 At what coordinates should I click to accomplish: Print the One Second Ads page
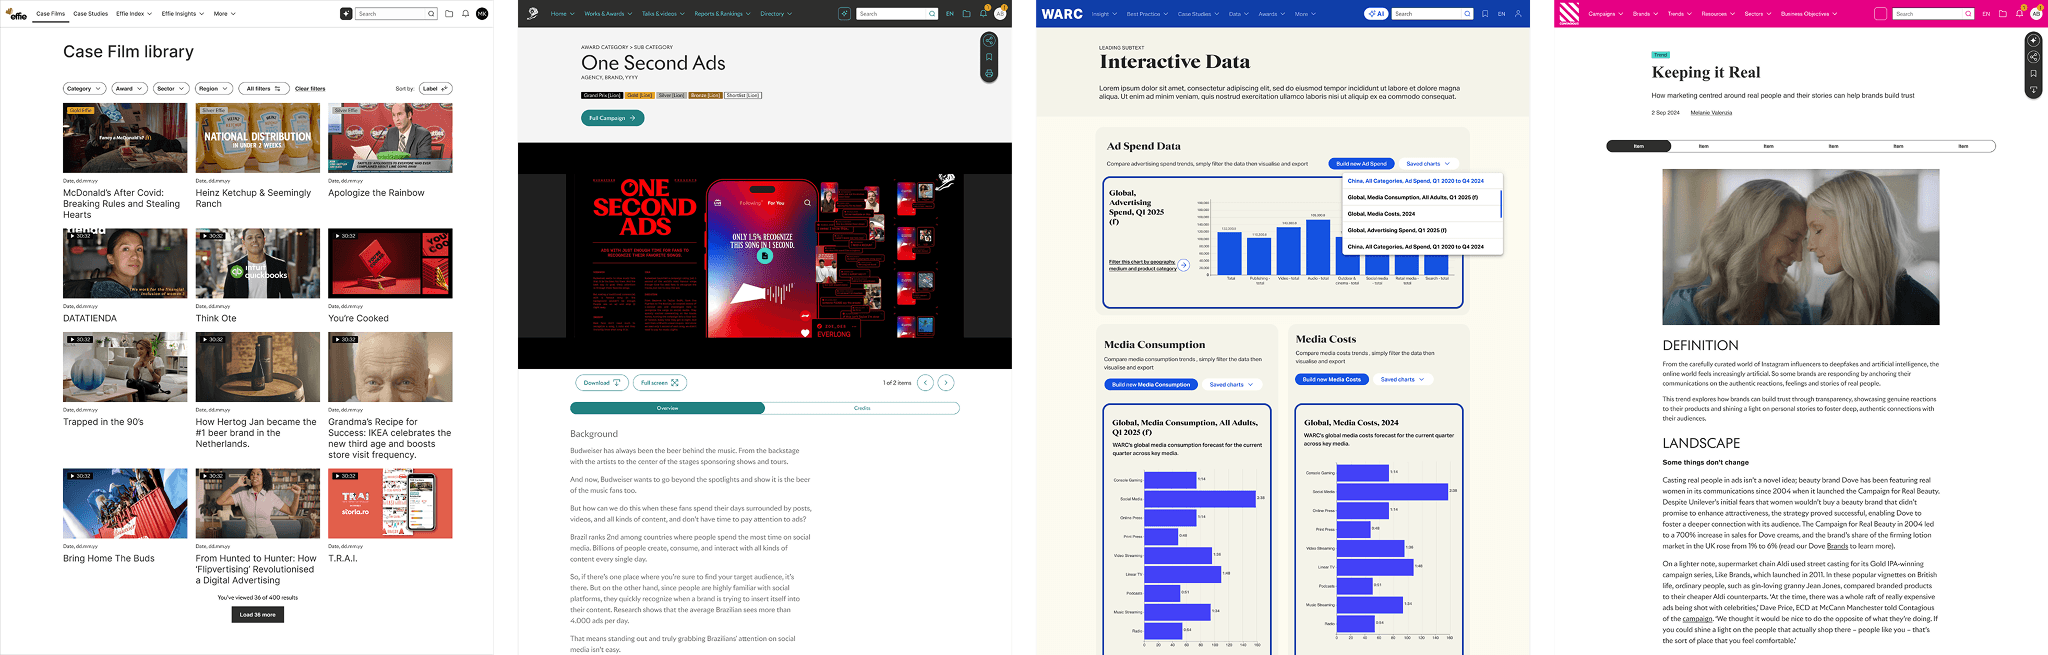point(989,73)
